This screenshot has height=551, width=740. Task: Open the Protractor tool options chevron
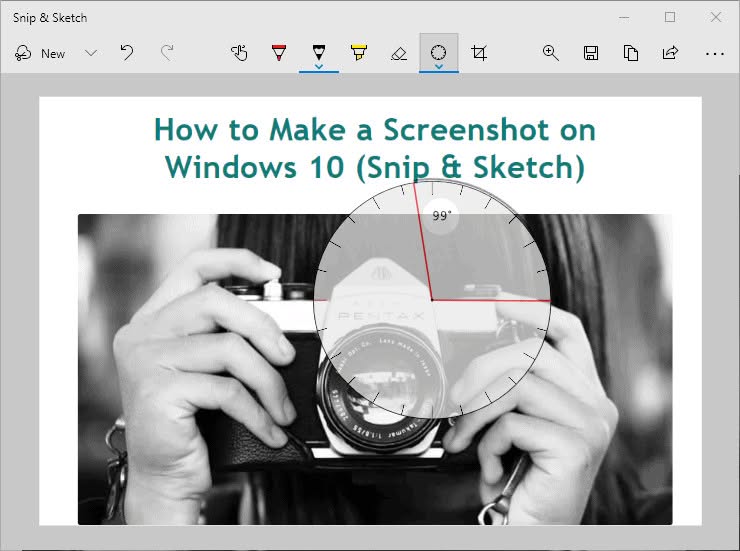439,67
